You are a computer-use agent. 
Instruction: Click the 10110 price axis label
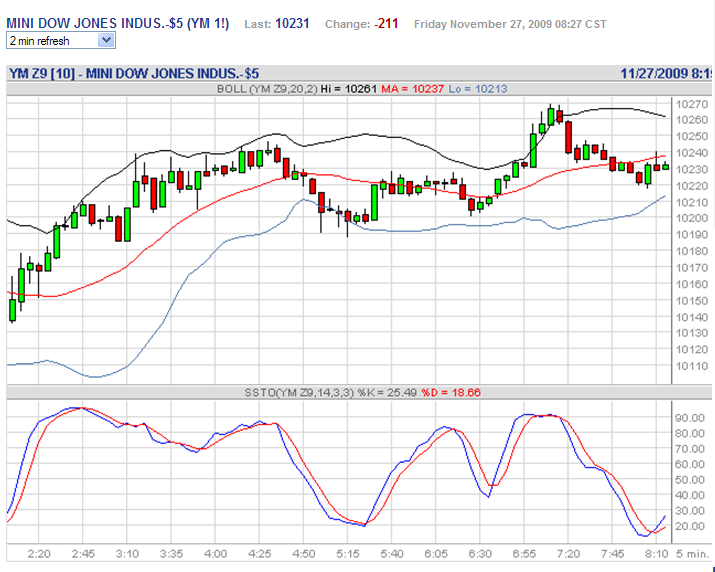pos(692,366)
